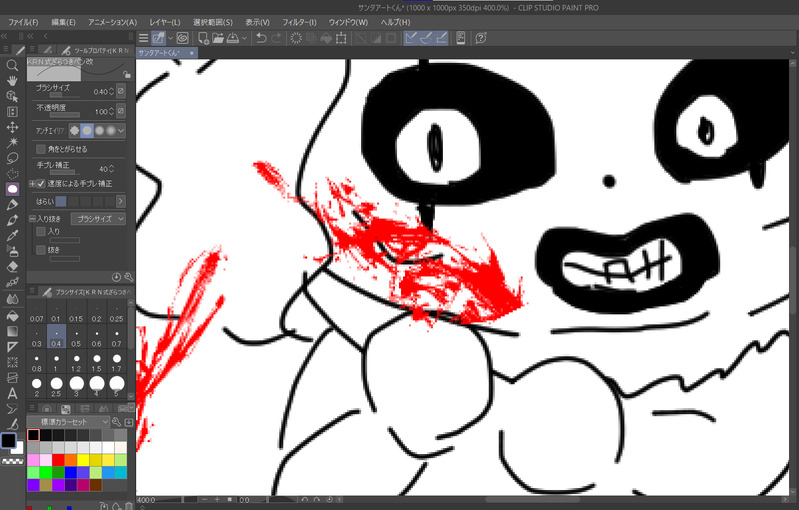Open the 入り抜き ブラシサイズ dropdown
The image size is (799, 510).
pyautogui.click(x=98, y=219)
